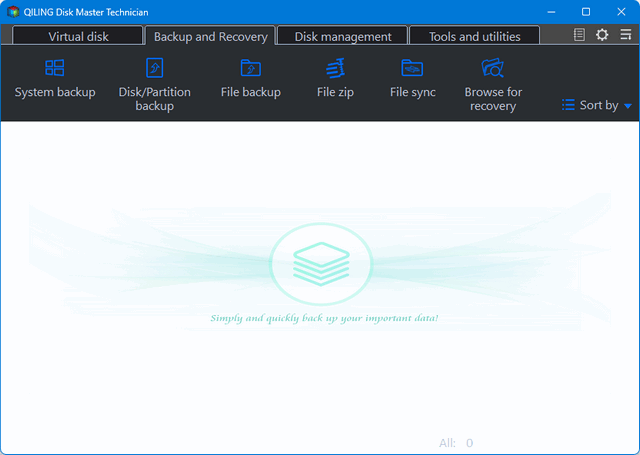The width and height of the screenshot is (640, 455).
Task: Open the File zip tool
Action: (335, 79)
